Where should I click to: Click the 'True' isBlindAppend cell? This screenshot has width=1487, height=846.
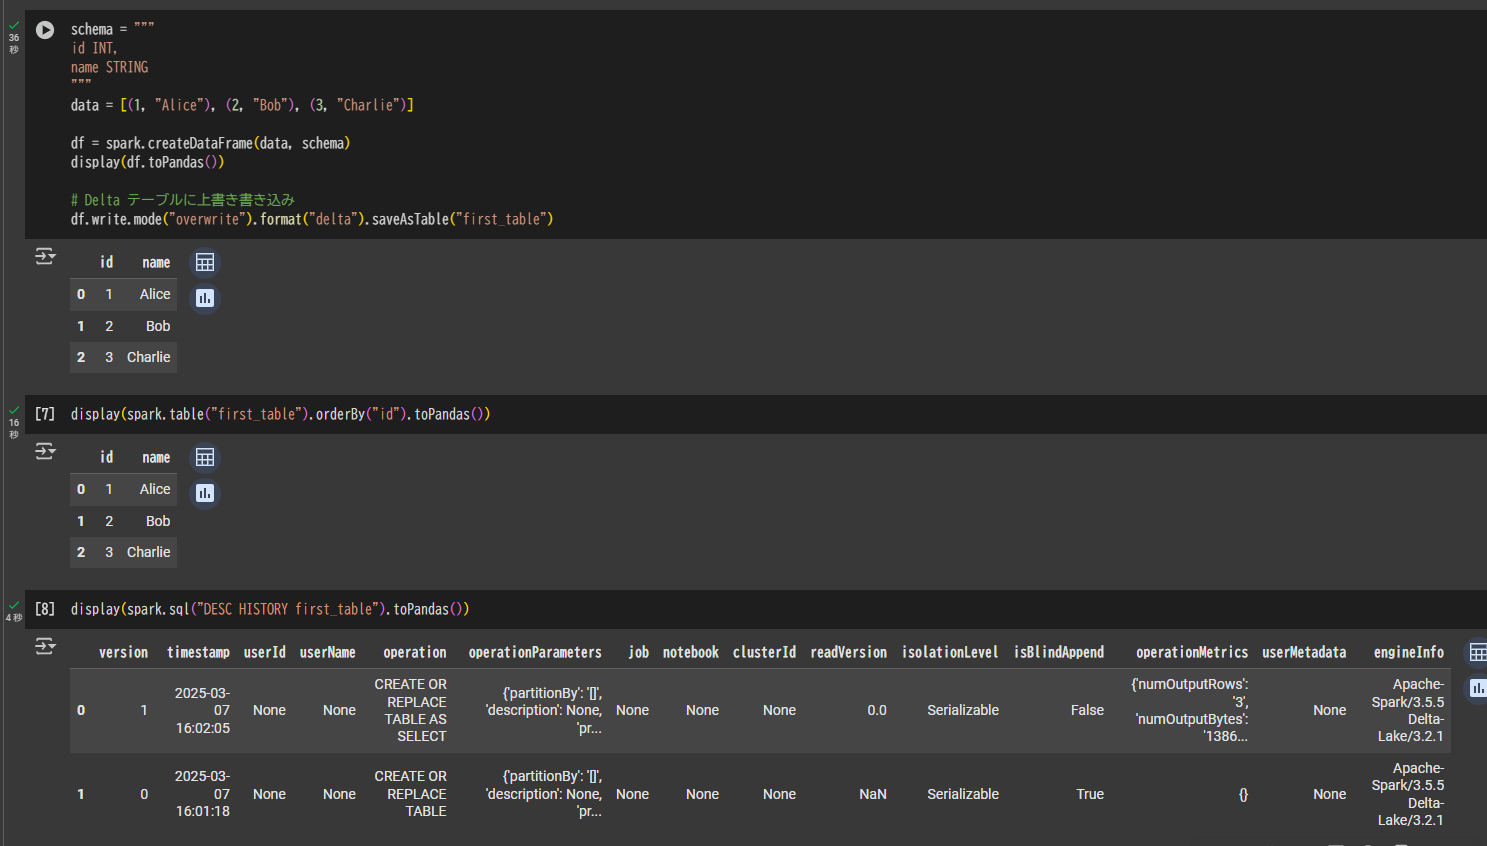click(1090, 794)
